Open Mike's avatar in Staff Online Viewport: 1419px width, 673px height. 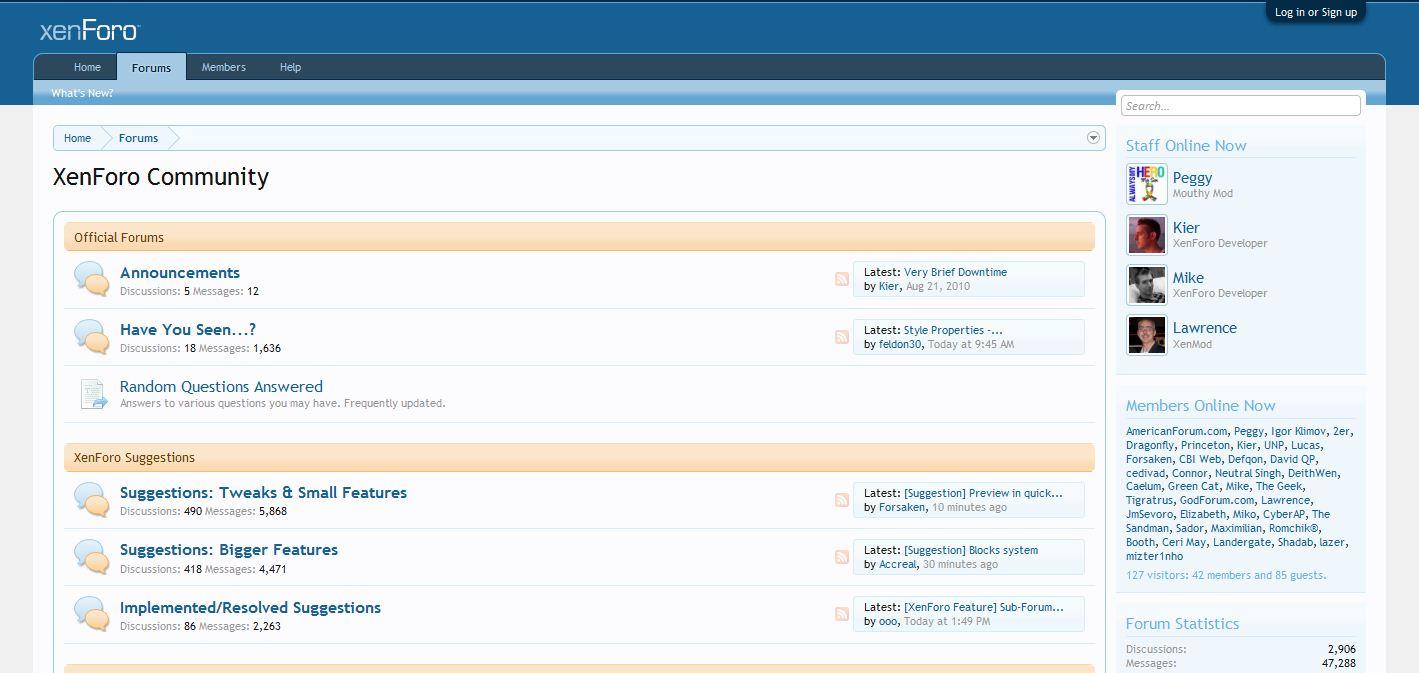pos(1147,285)
